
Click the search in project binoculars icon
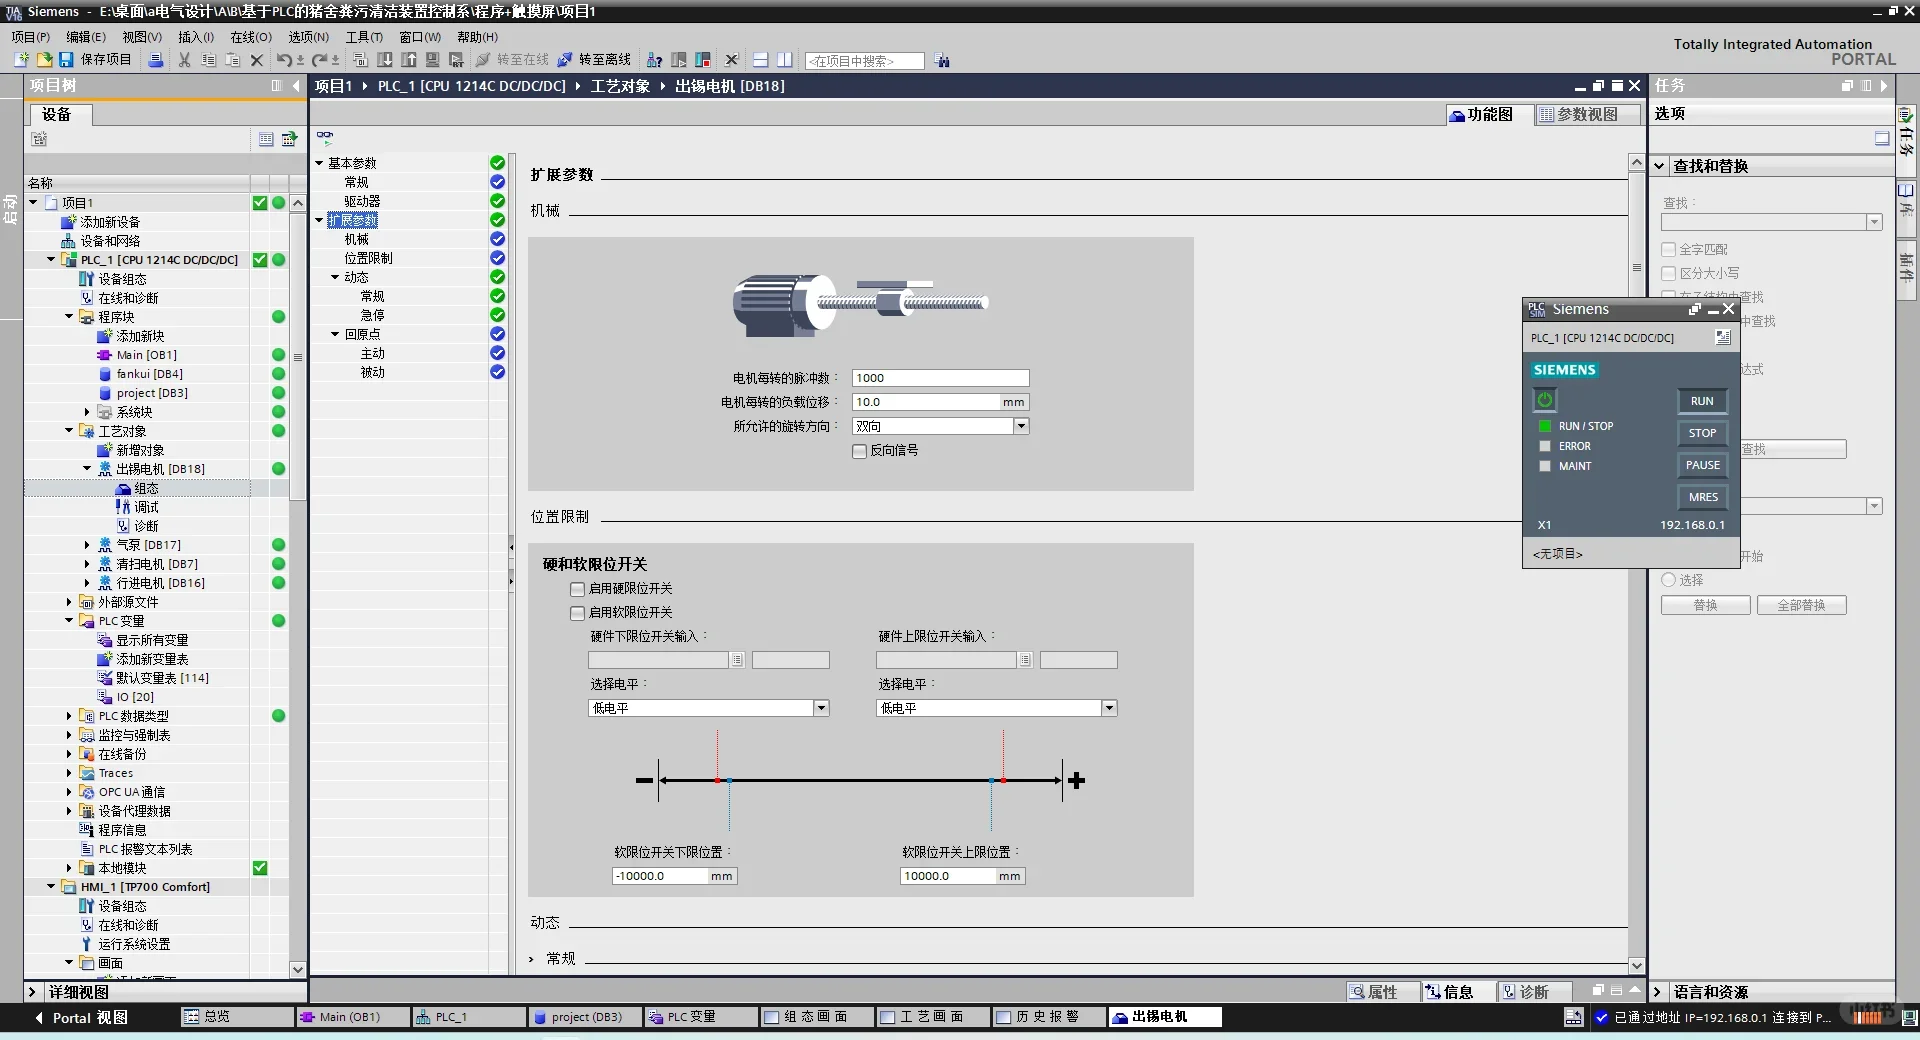coord(942,61)
